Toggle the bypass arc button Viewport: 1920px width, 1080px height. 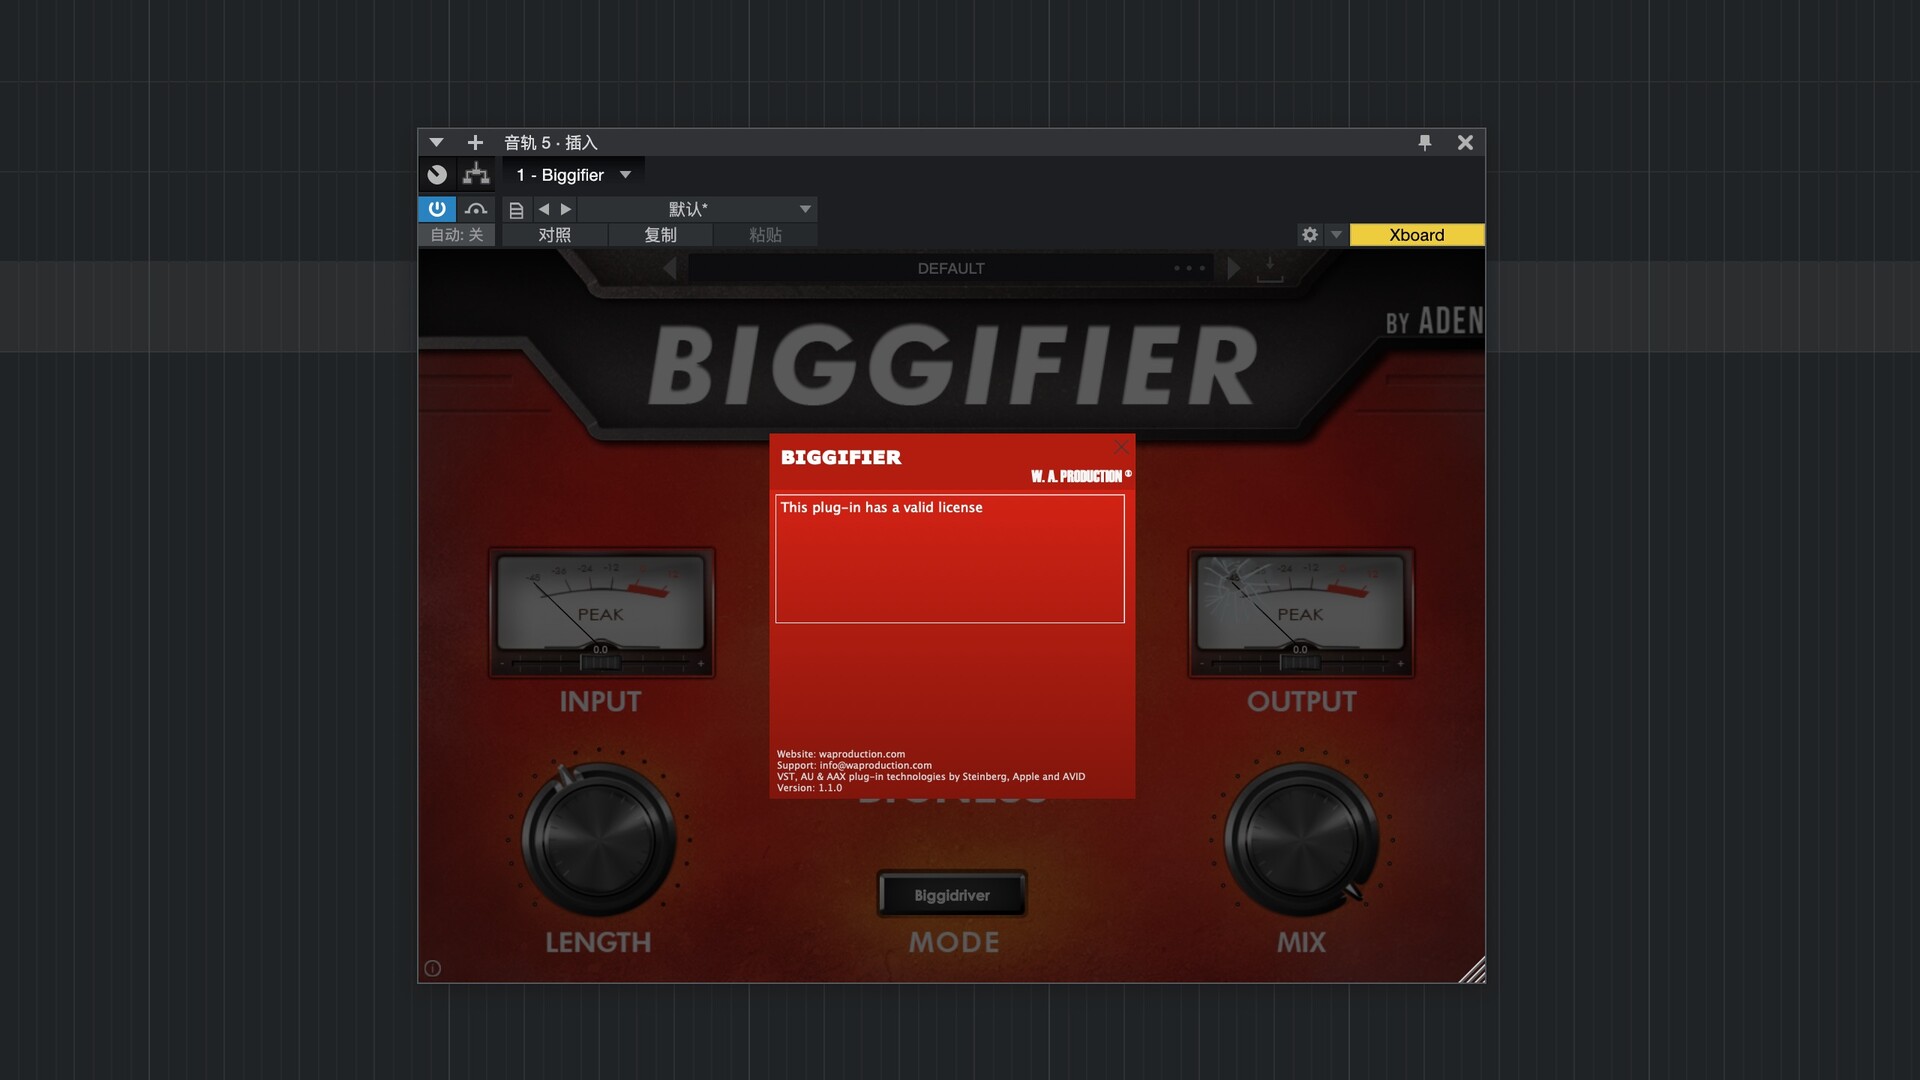(476, 209)
